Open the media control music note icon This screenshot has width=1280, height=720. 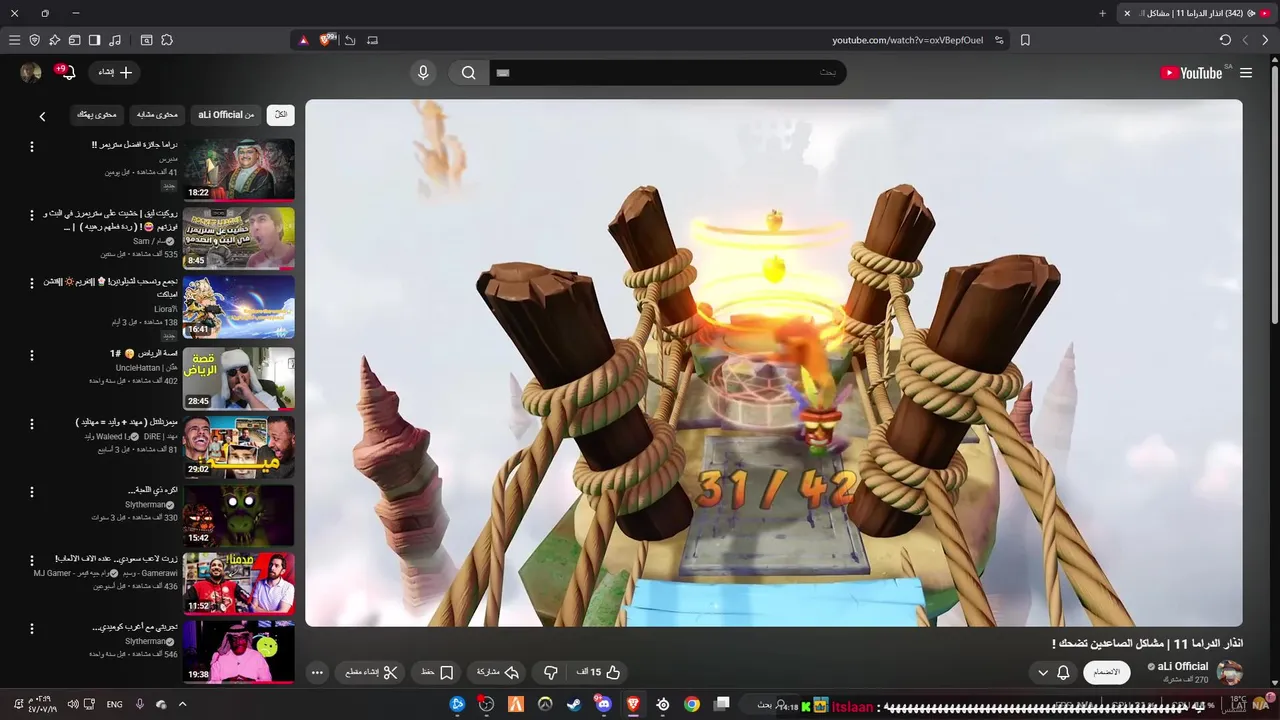[x=115, y=40]
